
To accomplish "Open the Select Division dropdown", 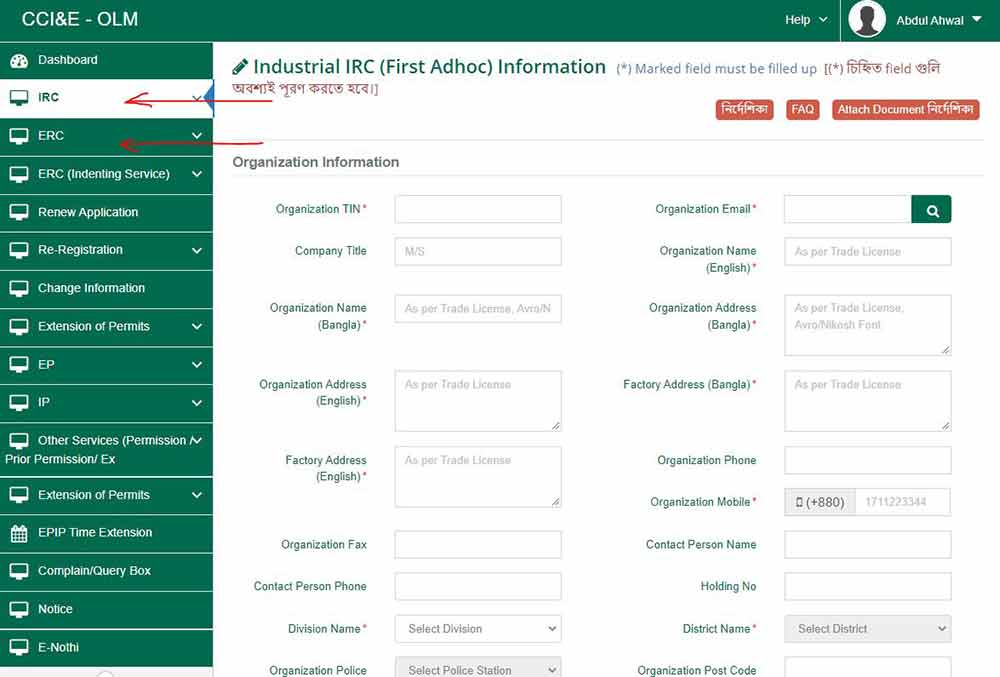I will point(477,628).
